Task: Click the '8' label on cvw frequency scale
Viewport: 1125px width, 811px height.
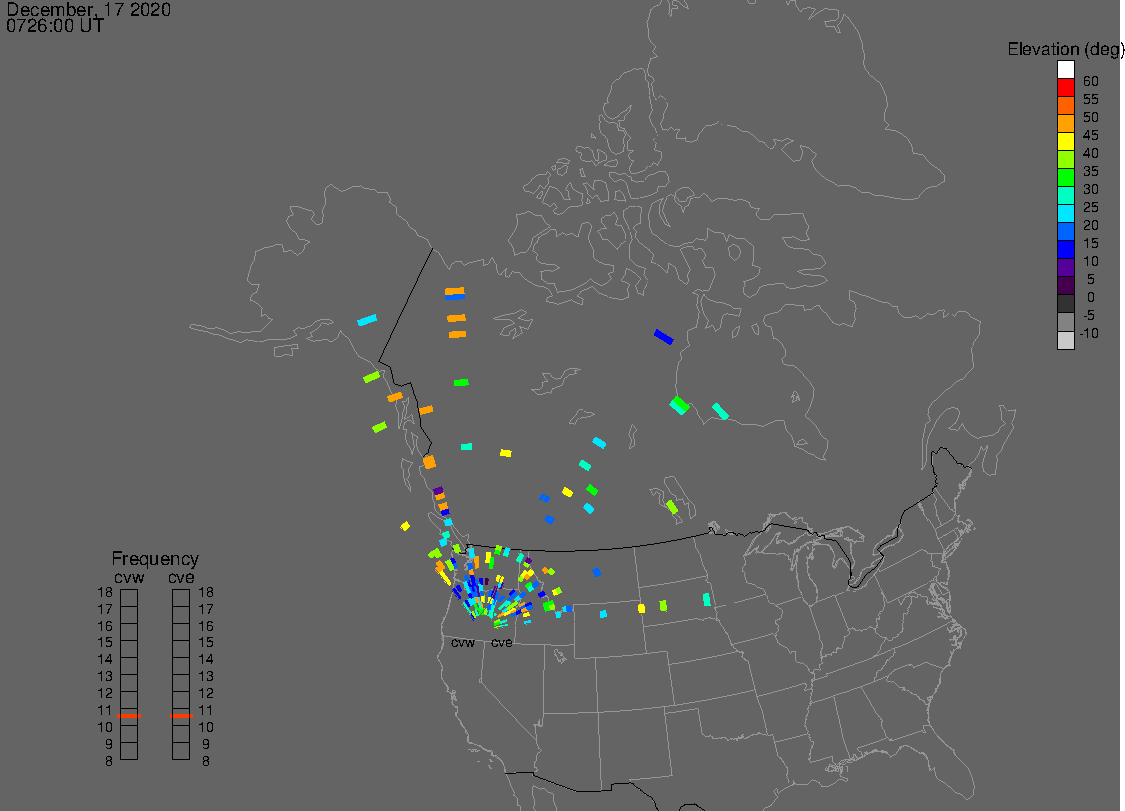Action: (x=109, y=761)
